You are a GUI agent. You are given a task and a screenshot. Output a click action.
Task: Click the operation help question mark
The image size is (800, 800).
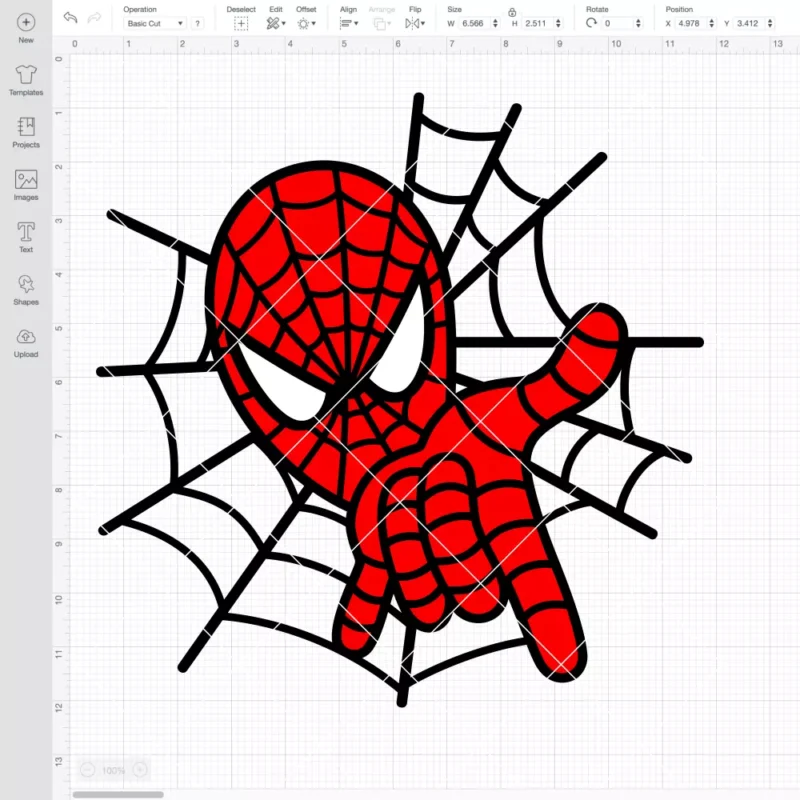click(197, 23)
